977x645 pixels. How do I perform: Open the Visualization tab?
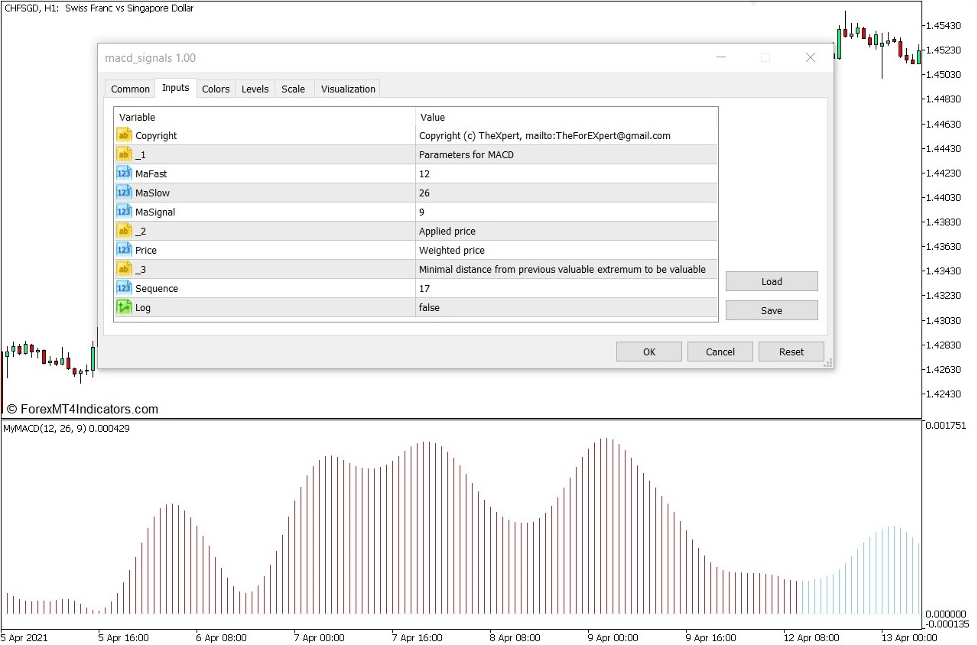tap(348, 89)
